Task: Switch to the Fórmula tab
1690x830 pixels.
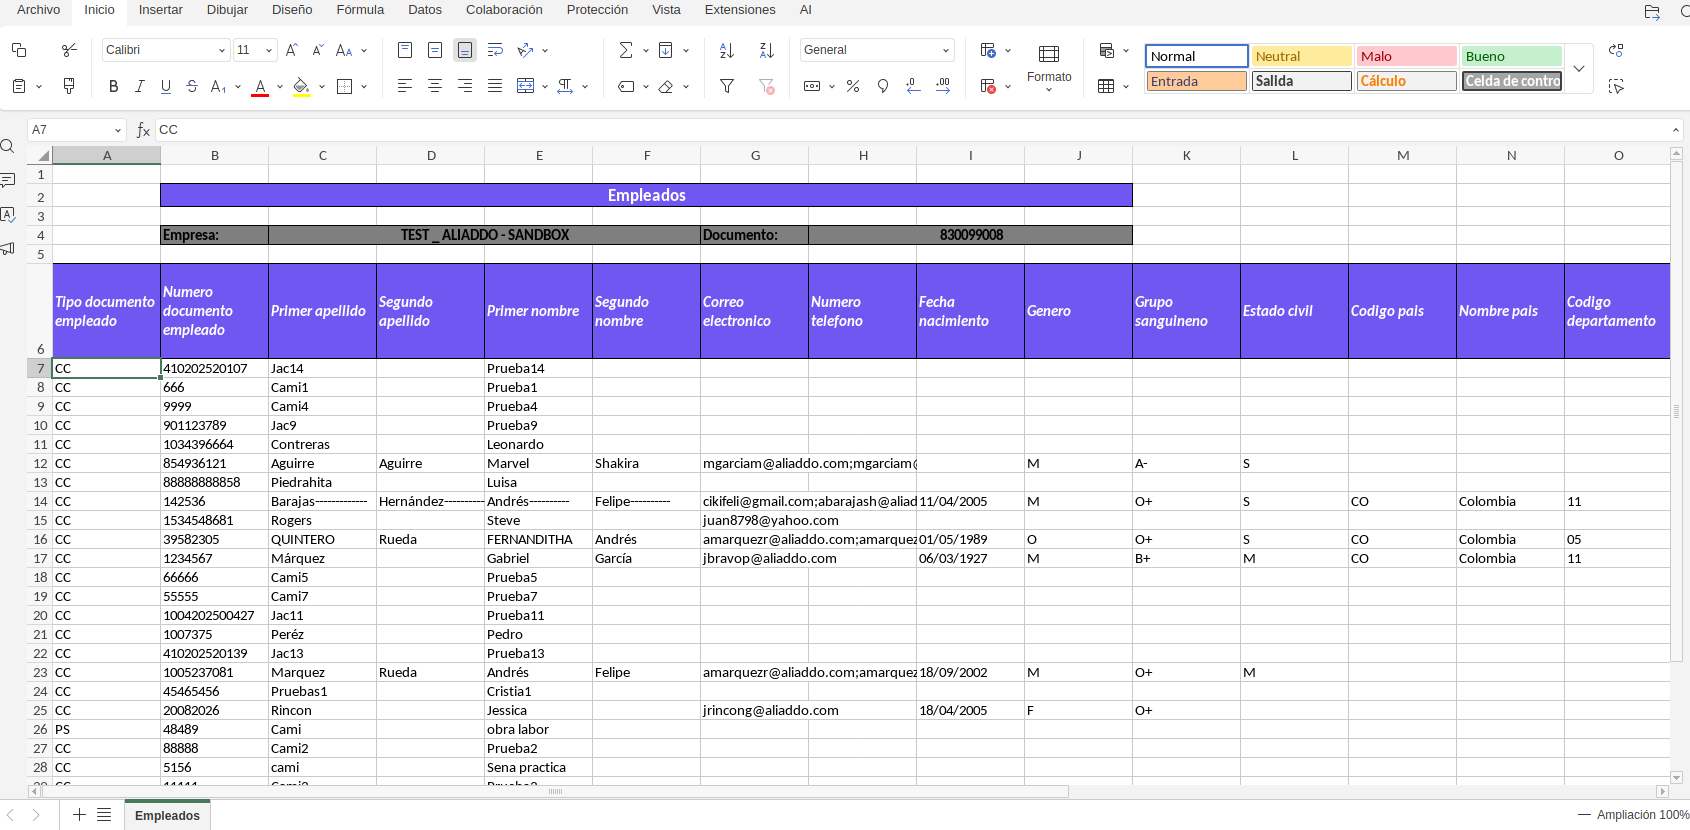Action: (360, 10)
